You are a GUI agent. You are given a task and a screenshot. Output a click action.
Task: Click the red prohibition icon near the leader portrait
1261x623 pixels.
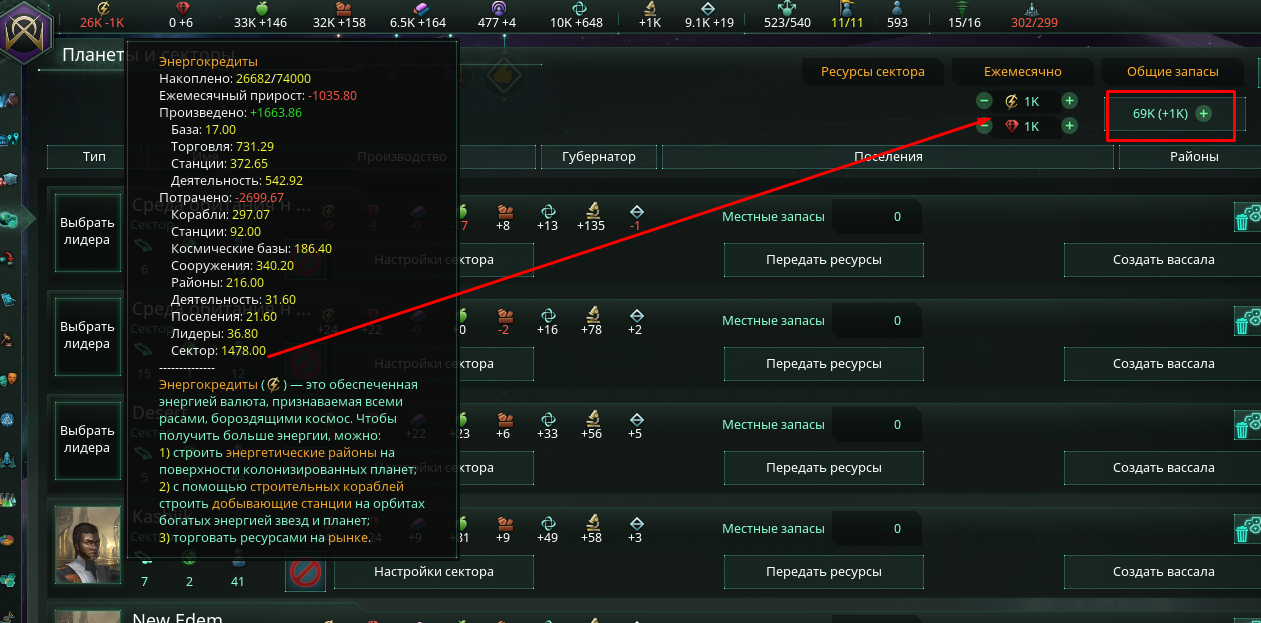coord(305,573)
